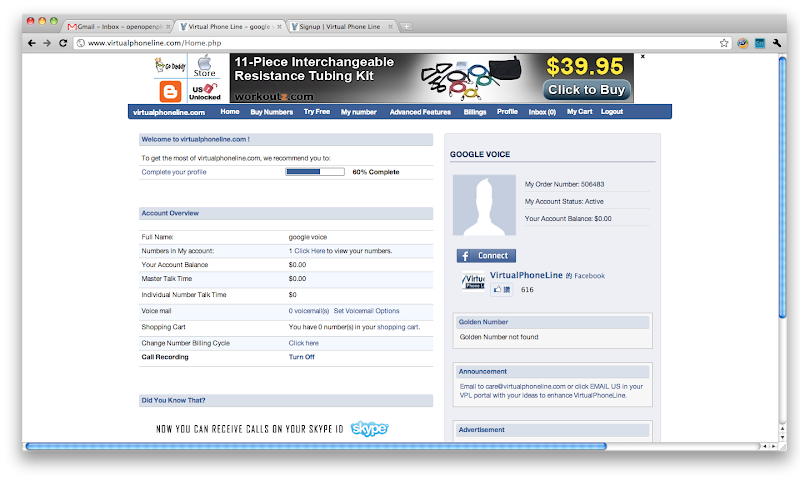Click the green browser extension icon
Viewport: 800px width, 481px height.
[760, 43]
